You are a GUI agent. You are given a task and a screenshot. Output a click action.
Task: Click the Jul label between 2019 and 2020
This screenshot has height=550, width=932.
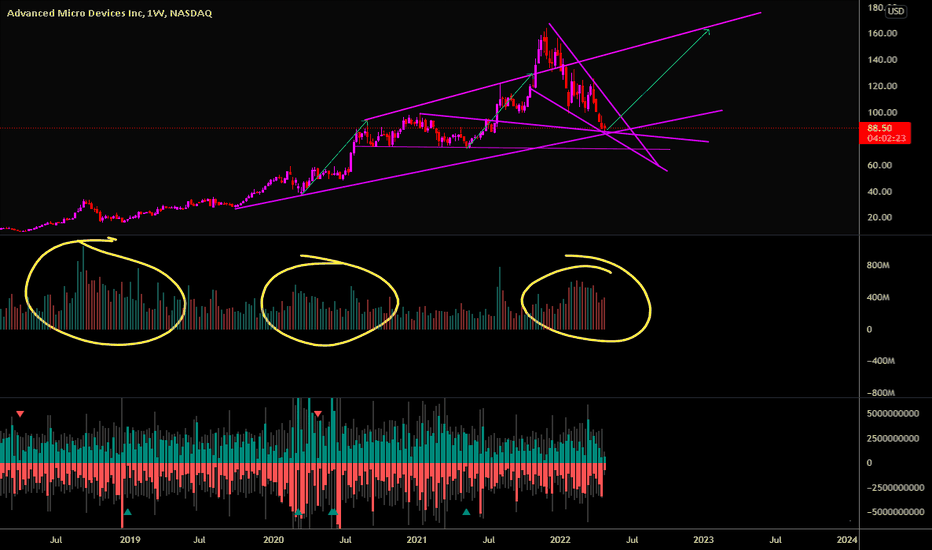(200, 540)
